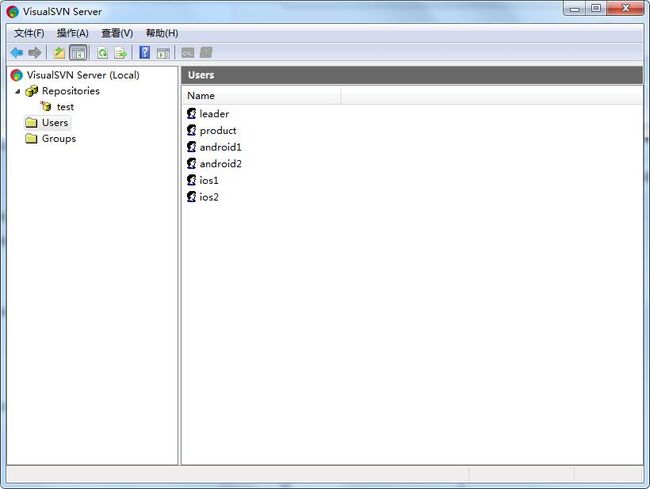Click the last grayed-out toolbar icon
The height and width of the screenshot is (489, 650).
pos(206,52)
